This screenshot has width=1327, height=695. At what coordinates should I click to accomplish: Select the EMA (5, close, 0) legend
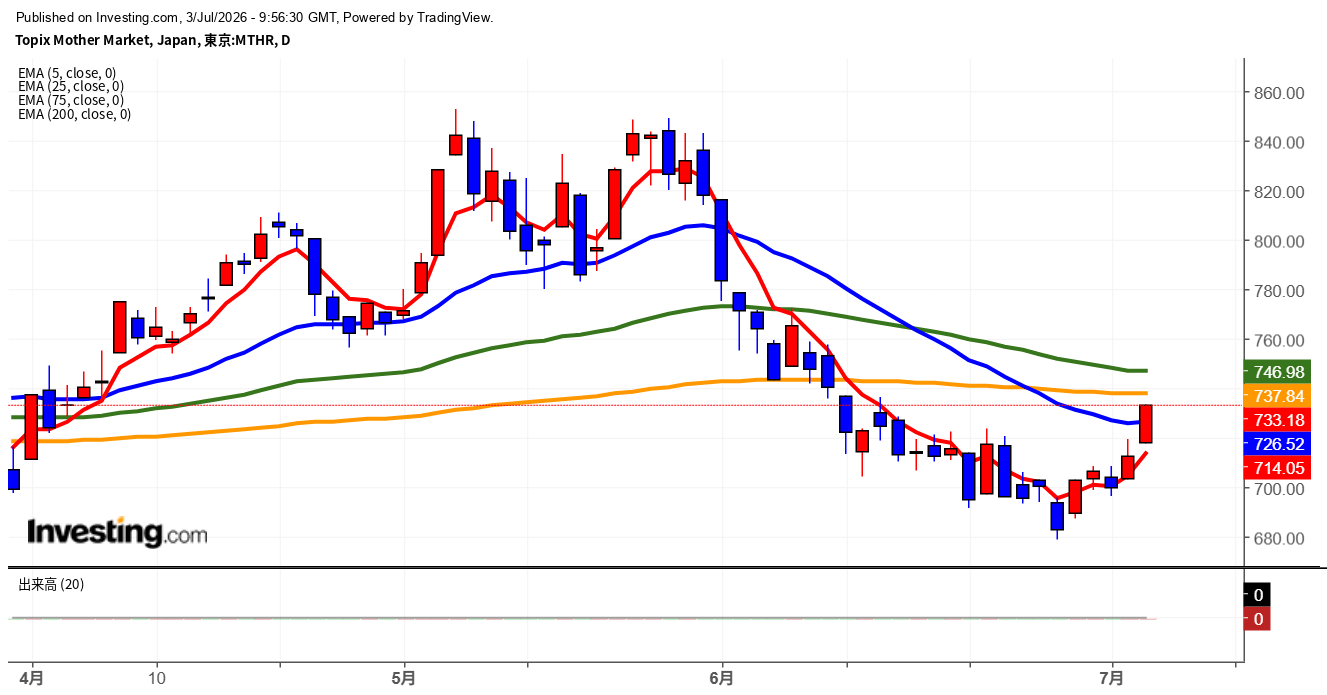tap(67, 73)
